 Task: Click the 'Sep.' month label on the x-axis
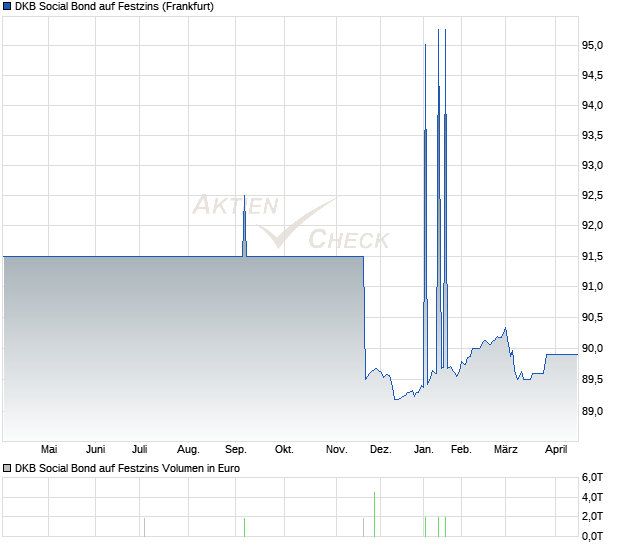point(236,449)
